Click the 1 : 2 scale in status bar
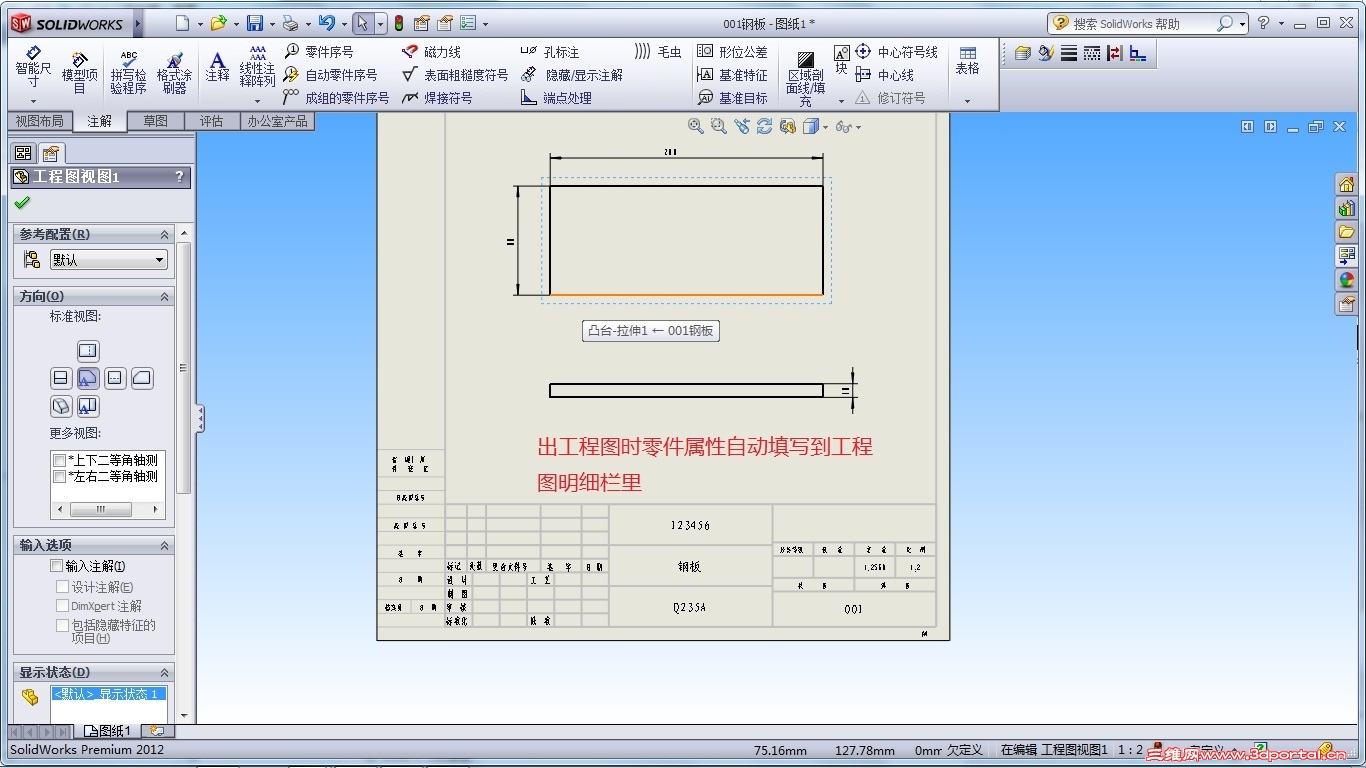This screenshot has height=768, width=1366. click(1130, 750)
